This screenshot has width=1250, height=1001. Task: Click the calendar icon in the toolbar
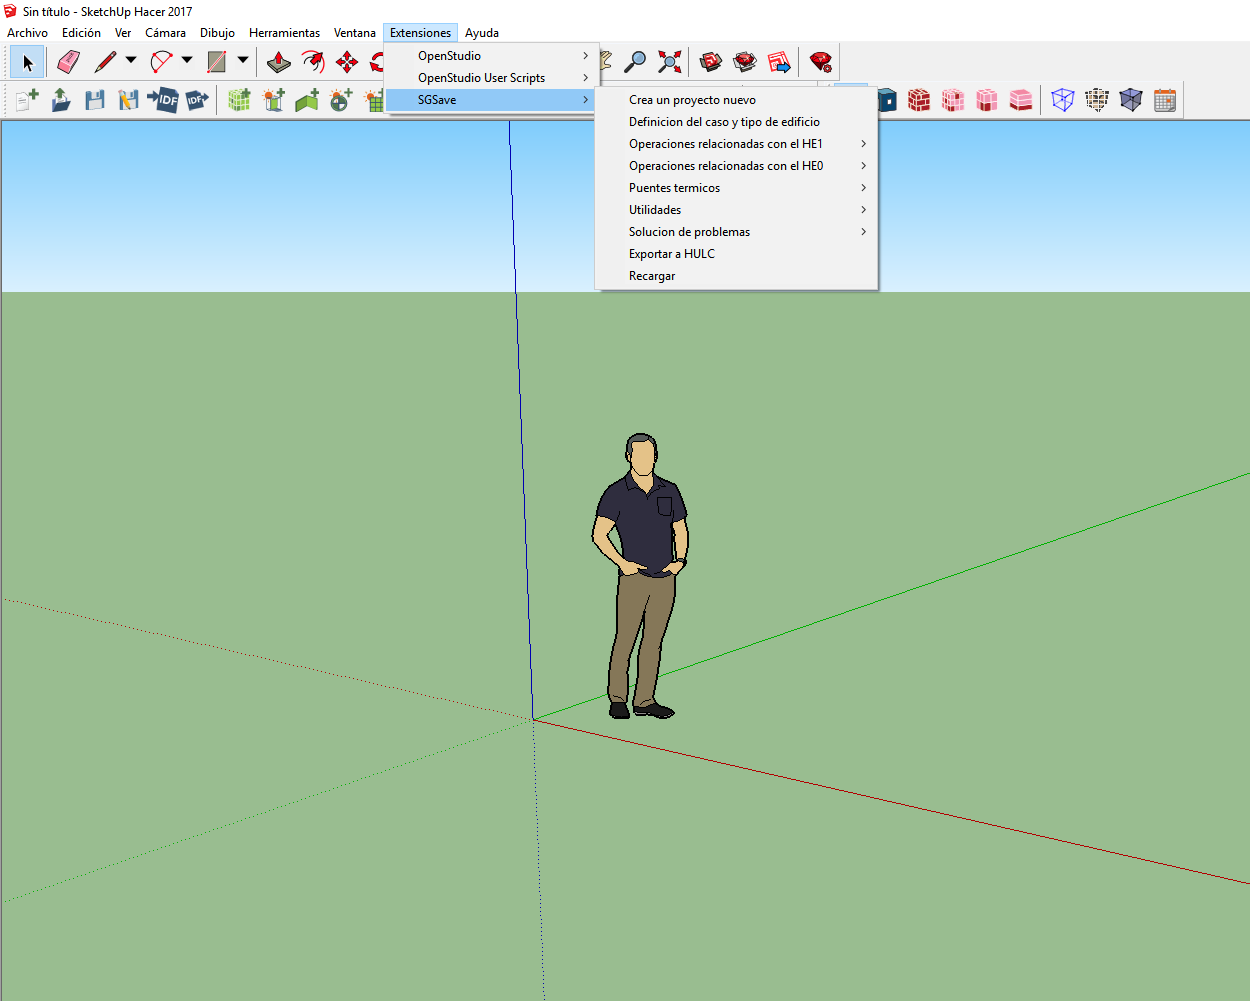pyautogui.click(x=1165, y=100)
